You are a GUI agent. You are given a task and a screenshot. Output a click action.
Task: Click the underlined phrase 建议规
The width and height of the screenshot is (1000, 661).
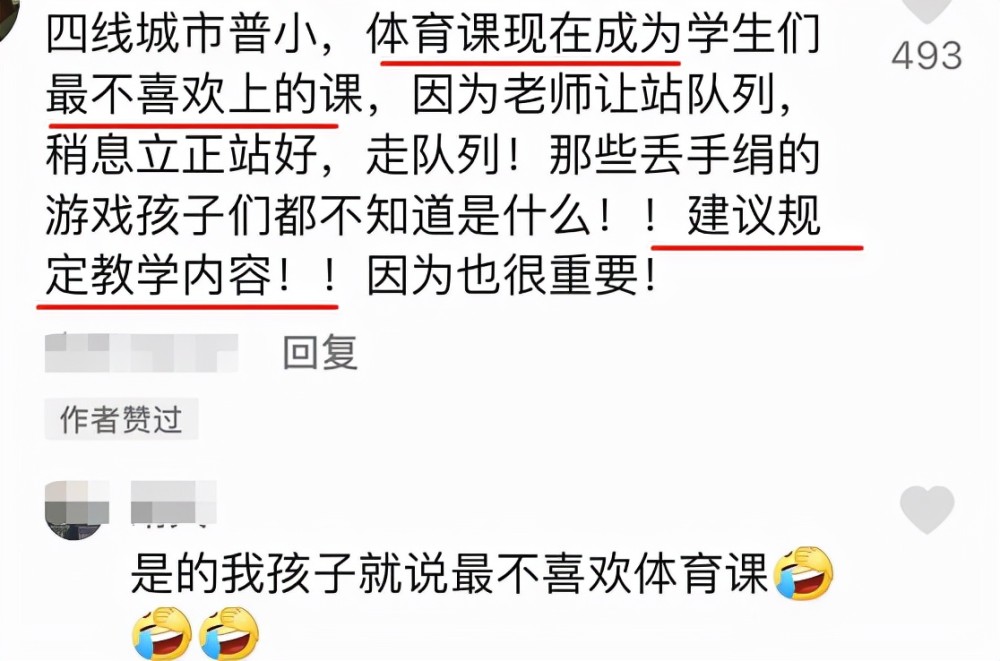point(753,216)
